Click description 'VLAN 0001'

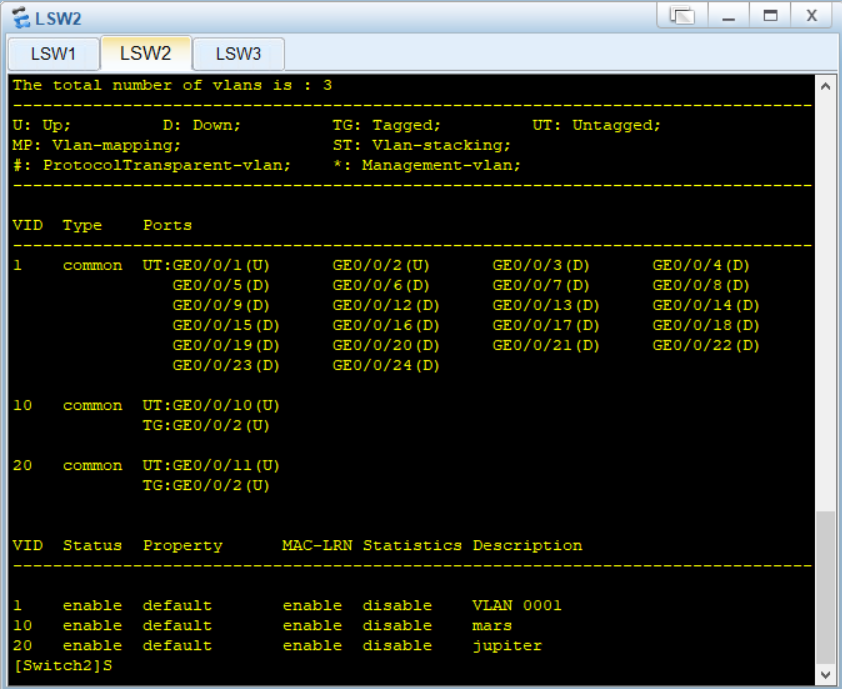[517, 606]
